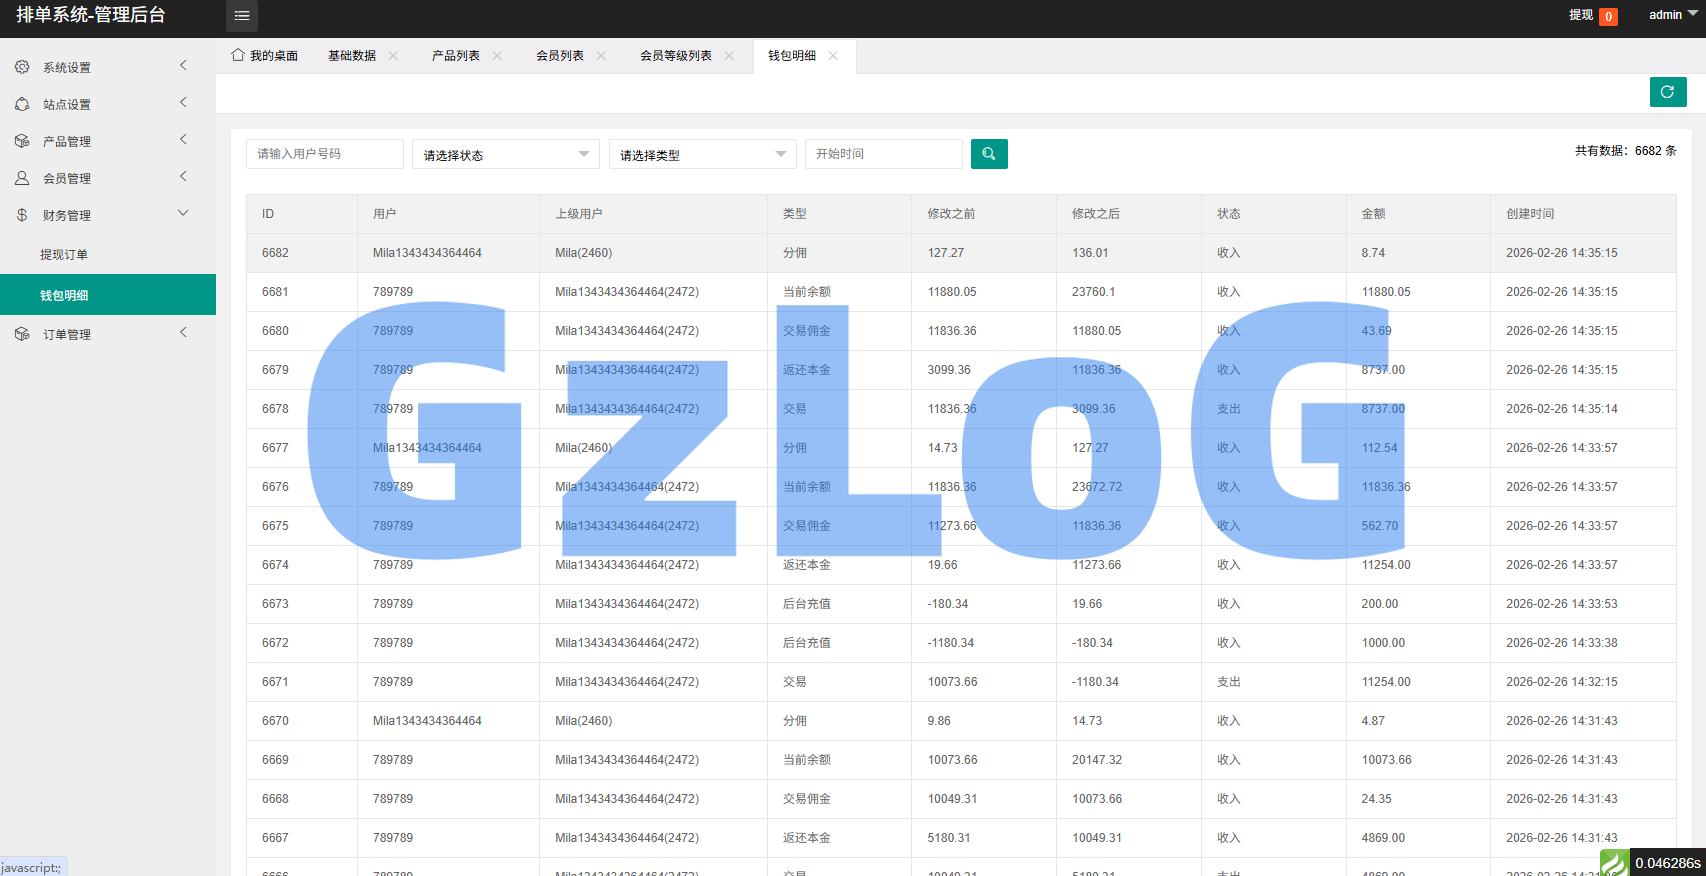Open the admin user dropdown menu
This screenshot has height=876, width=1706.
(1672, 15)
